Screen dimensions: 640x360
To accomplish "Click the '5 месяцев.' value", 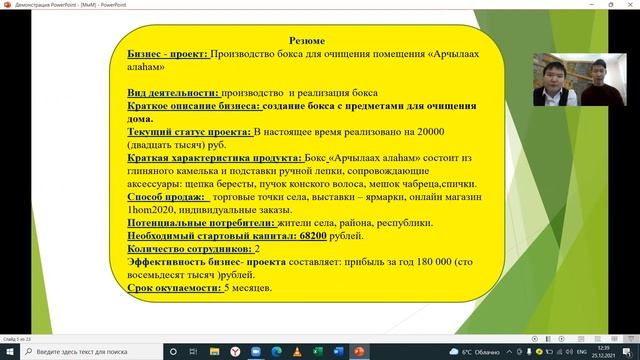I will [x=248, y=288].
